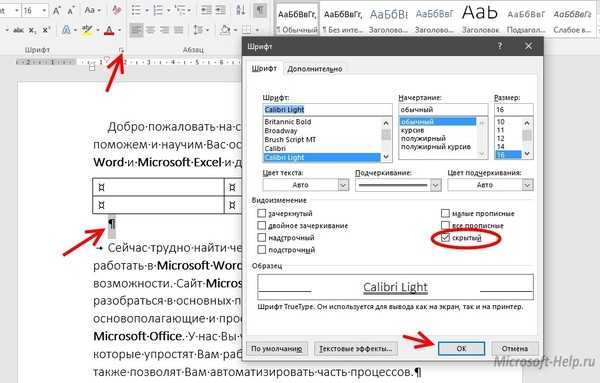Select the Без интервала style thumbnail
This screenshot has height=383, width=600.
click(x=342, y=19)
